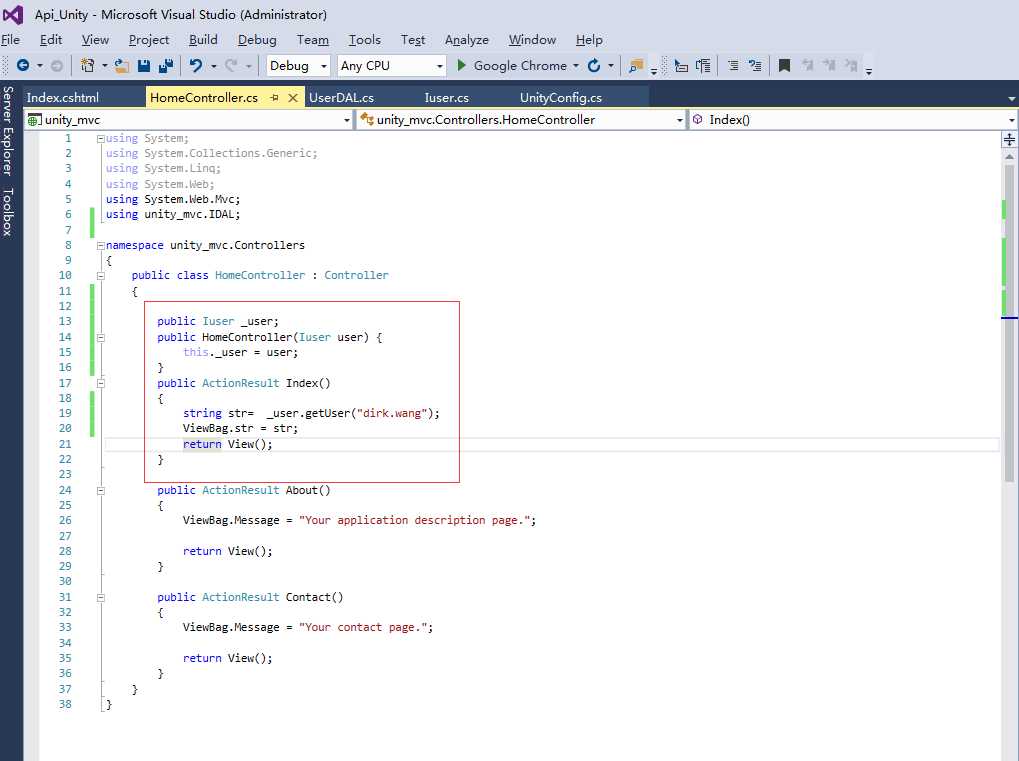This screenshot has height=761, width=1019.
Task: Open the Edit menu
Action: [x=51, y=40]
